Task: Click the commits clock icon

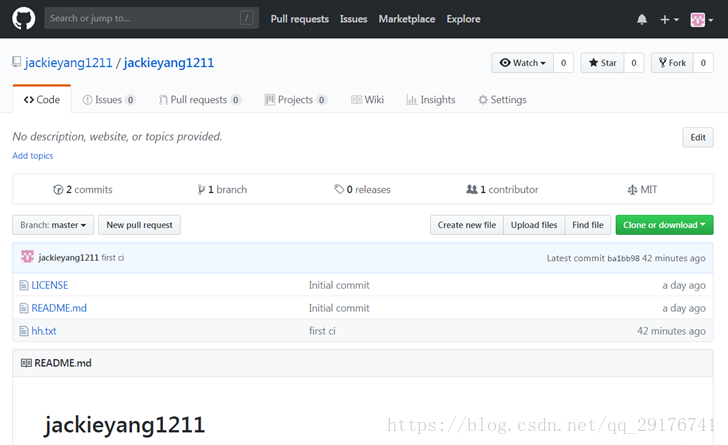Action: (x=58, y=190)
